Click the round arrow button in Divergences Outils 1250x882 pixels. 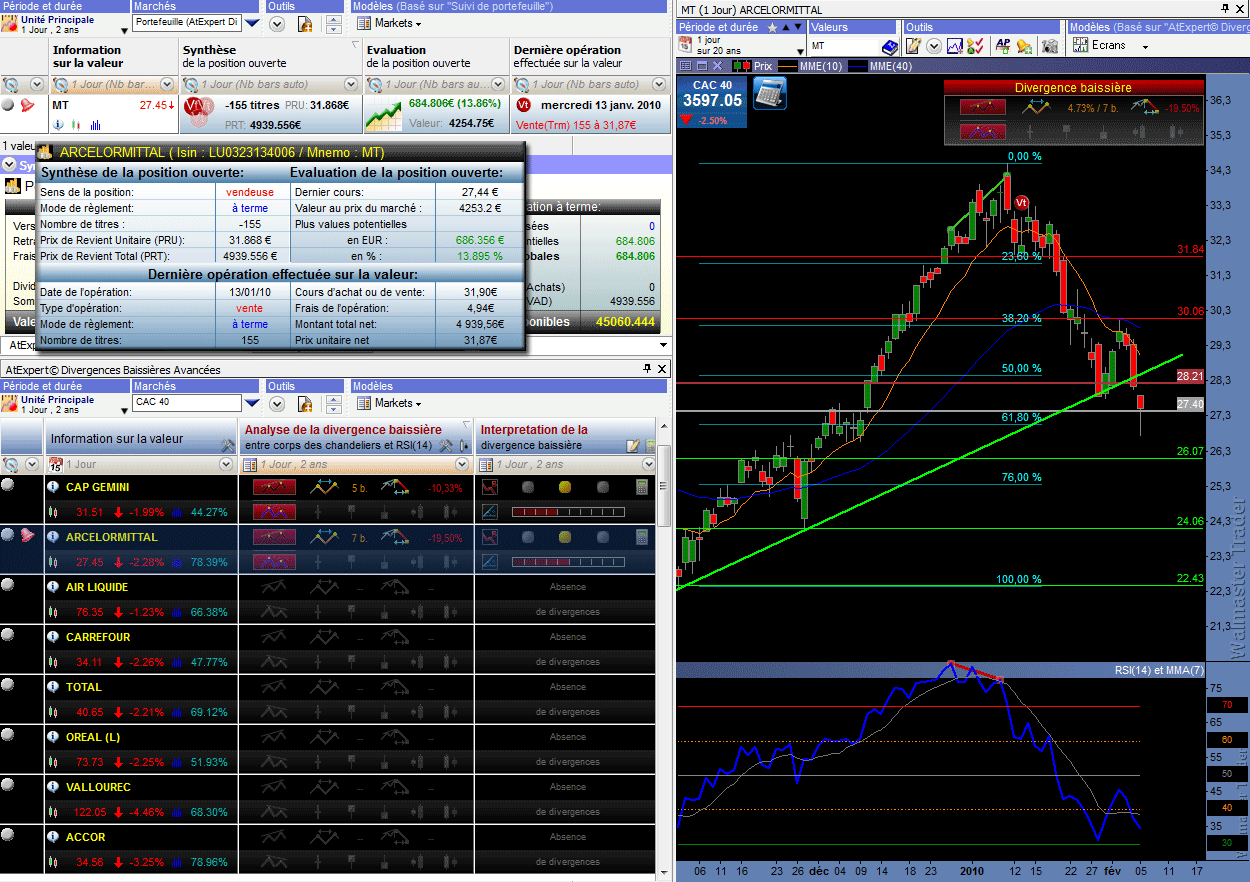[x=278, y=403]
